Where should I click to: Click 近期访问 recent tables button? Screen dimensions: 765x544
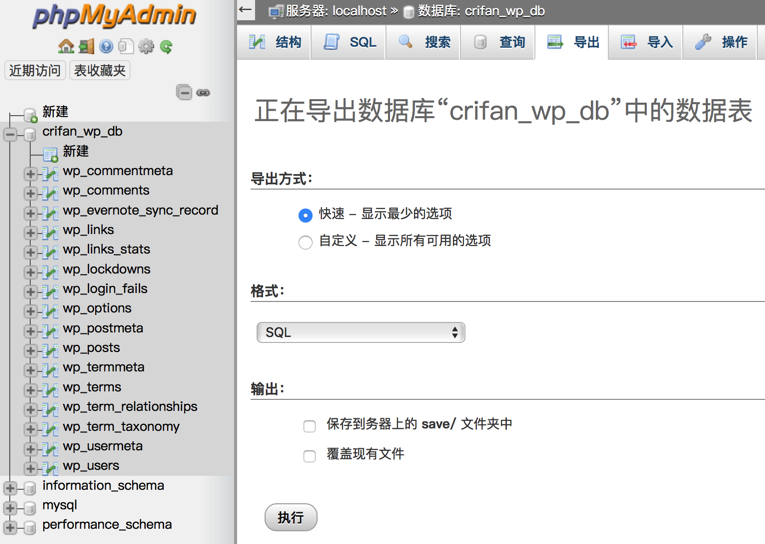pyautogui.click(x=35, y=71)
